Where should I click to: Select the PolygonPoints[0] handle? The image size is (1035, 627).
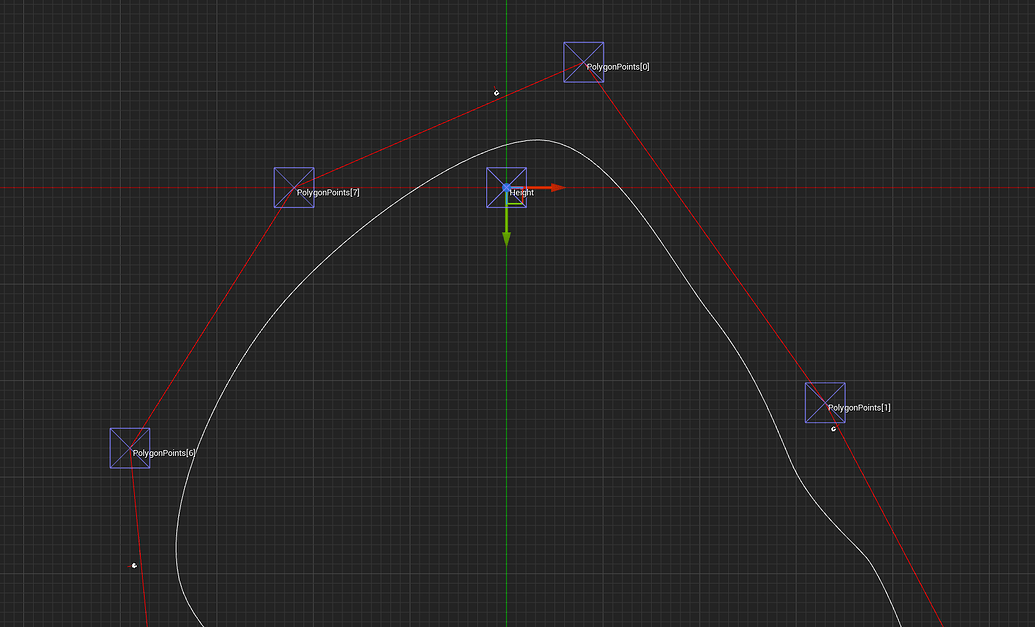point(584,62)
